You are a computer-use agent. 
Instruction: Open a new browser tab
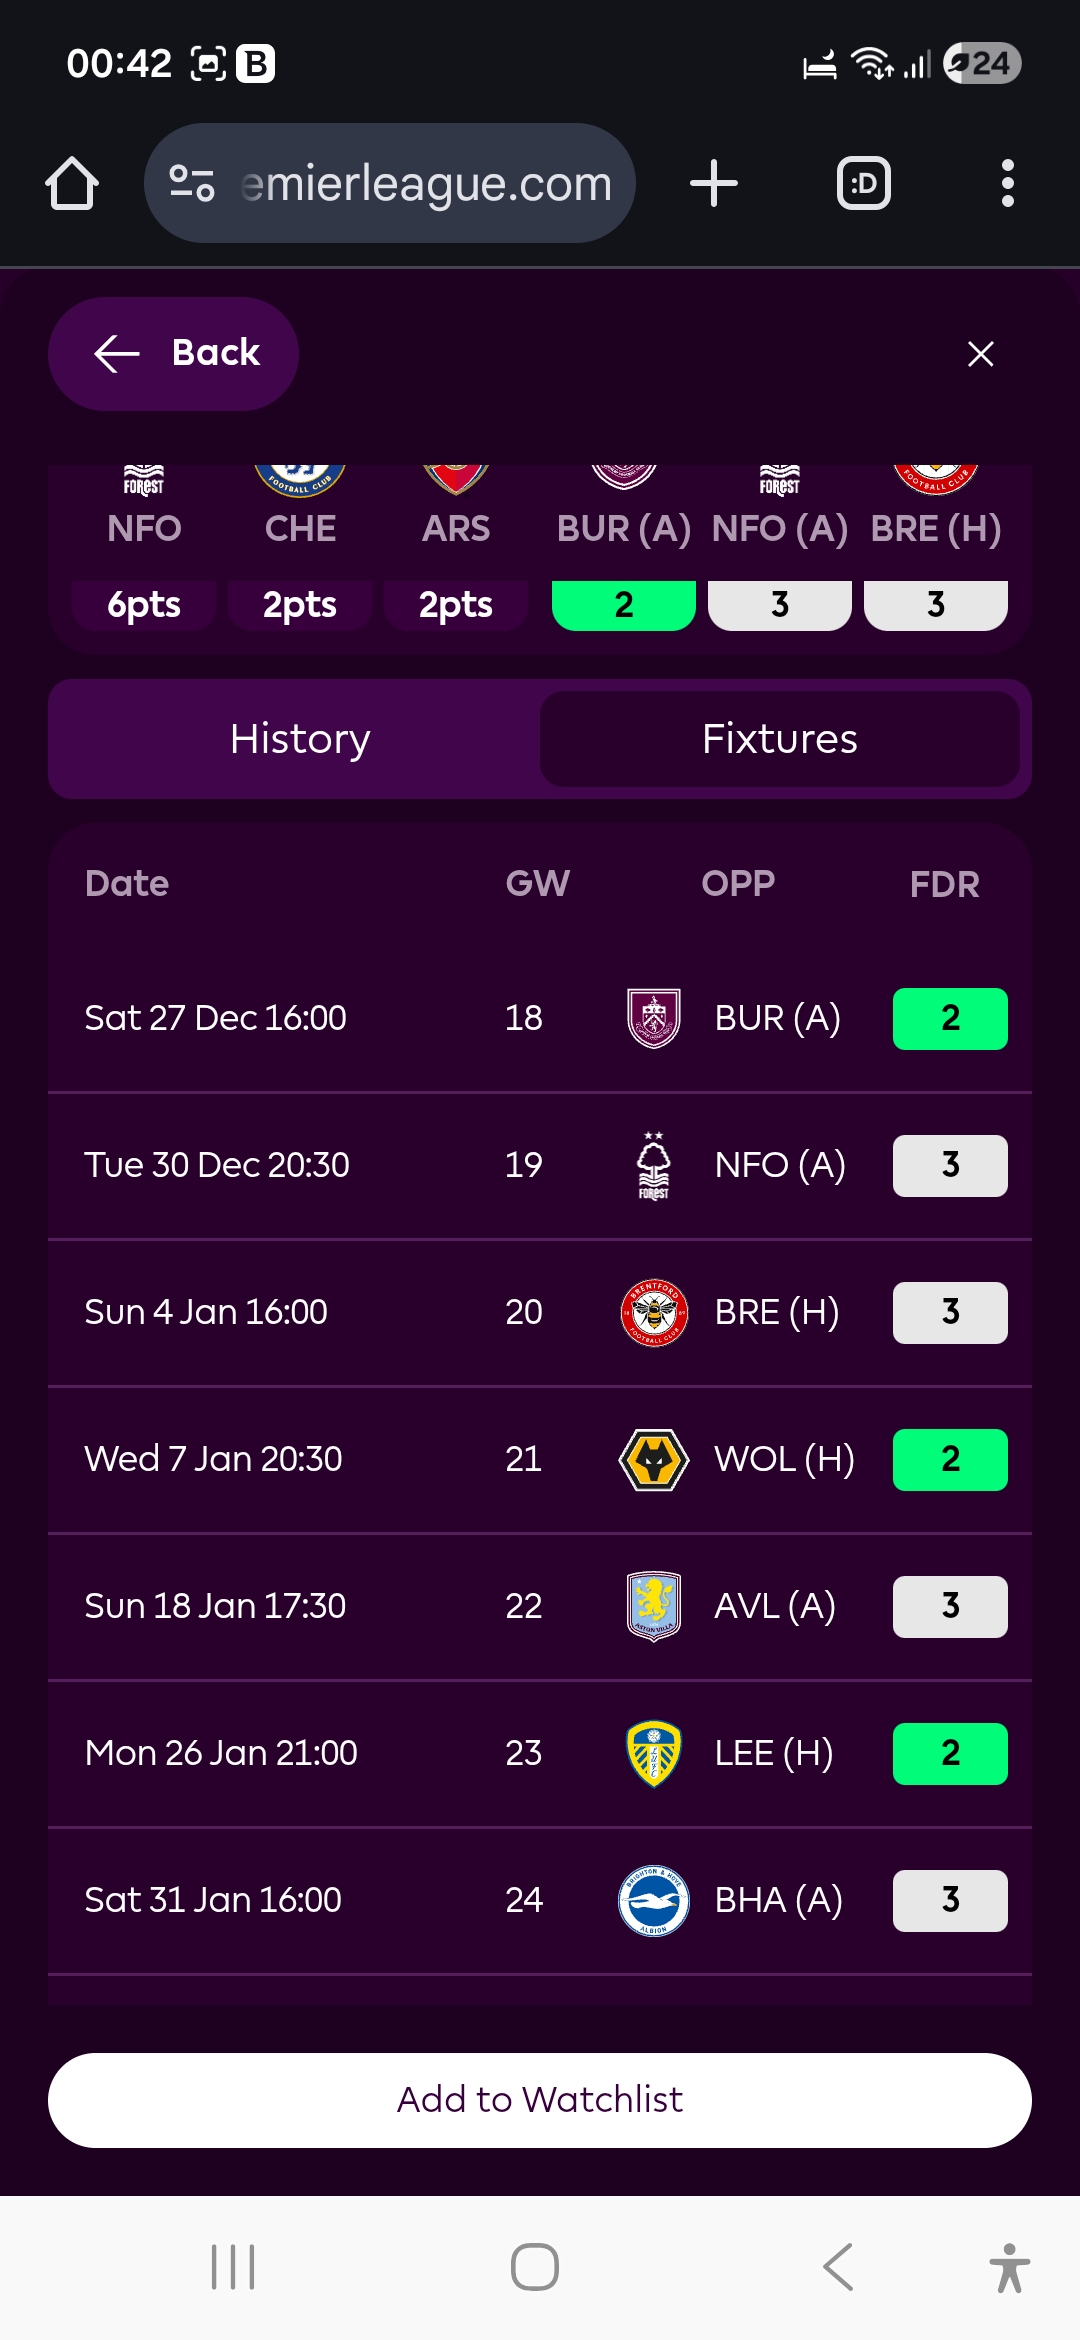point(714,184)
